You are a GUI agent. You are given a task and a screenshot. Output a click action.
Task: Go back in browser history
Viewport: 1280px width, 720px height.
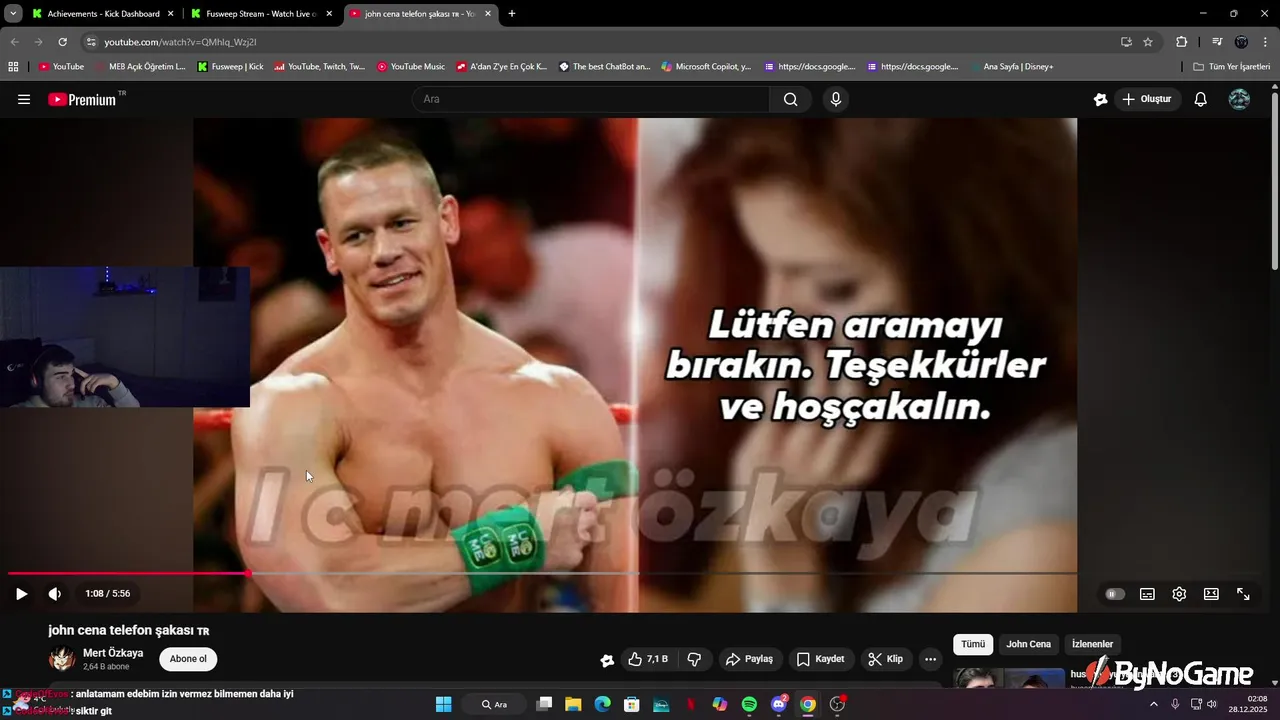point(14,42)
